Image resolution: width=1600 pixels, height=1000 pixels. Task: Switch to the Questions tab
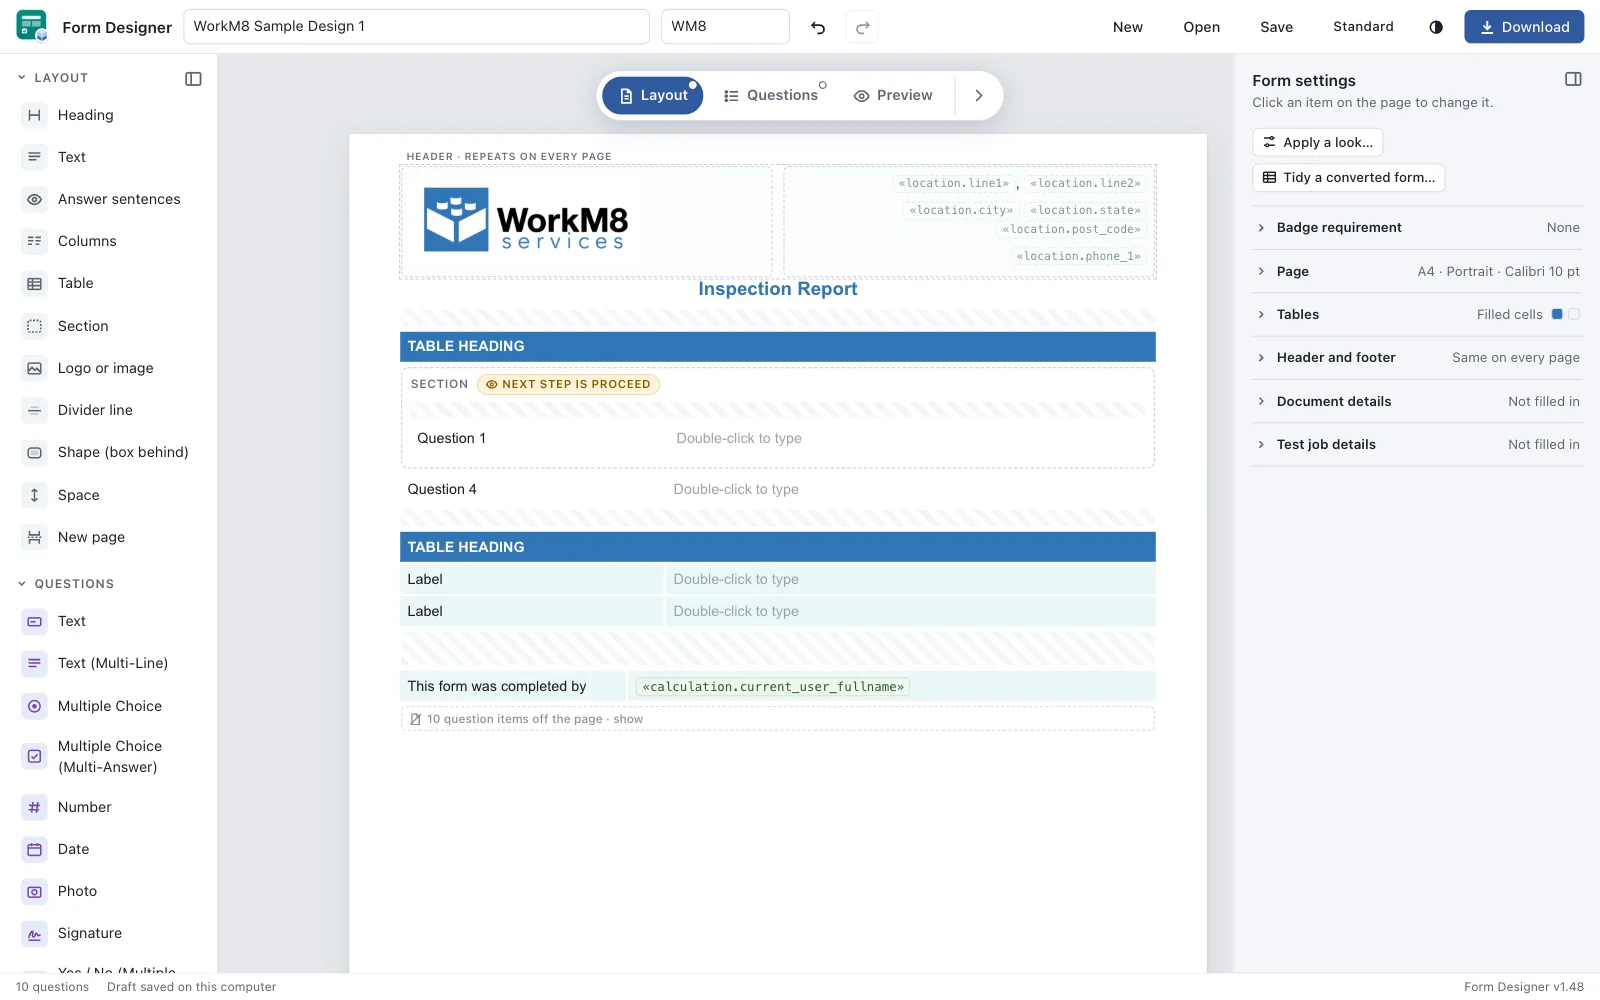click(771, 95)
